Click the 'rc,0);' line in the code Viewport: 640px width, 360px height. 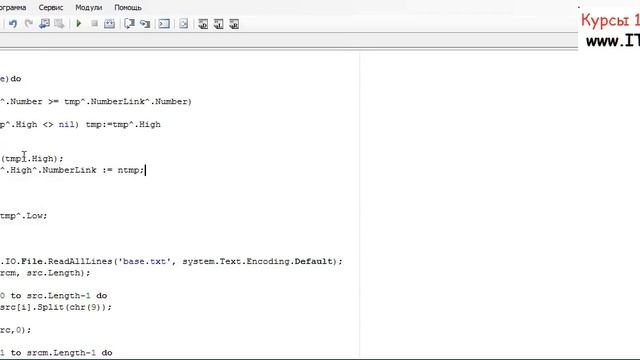tap(16, 330)
